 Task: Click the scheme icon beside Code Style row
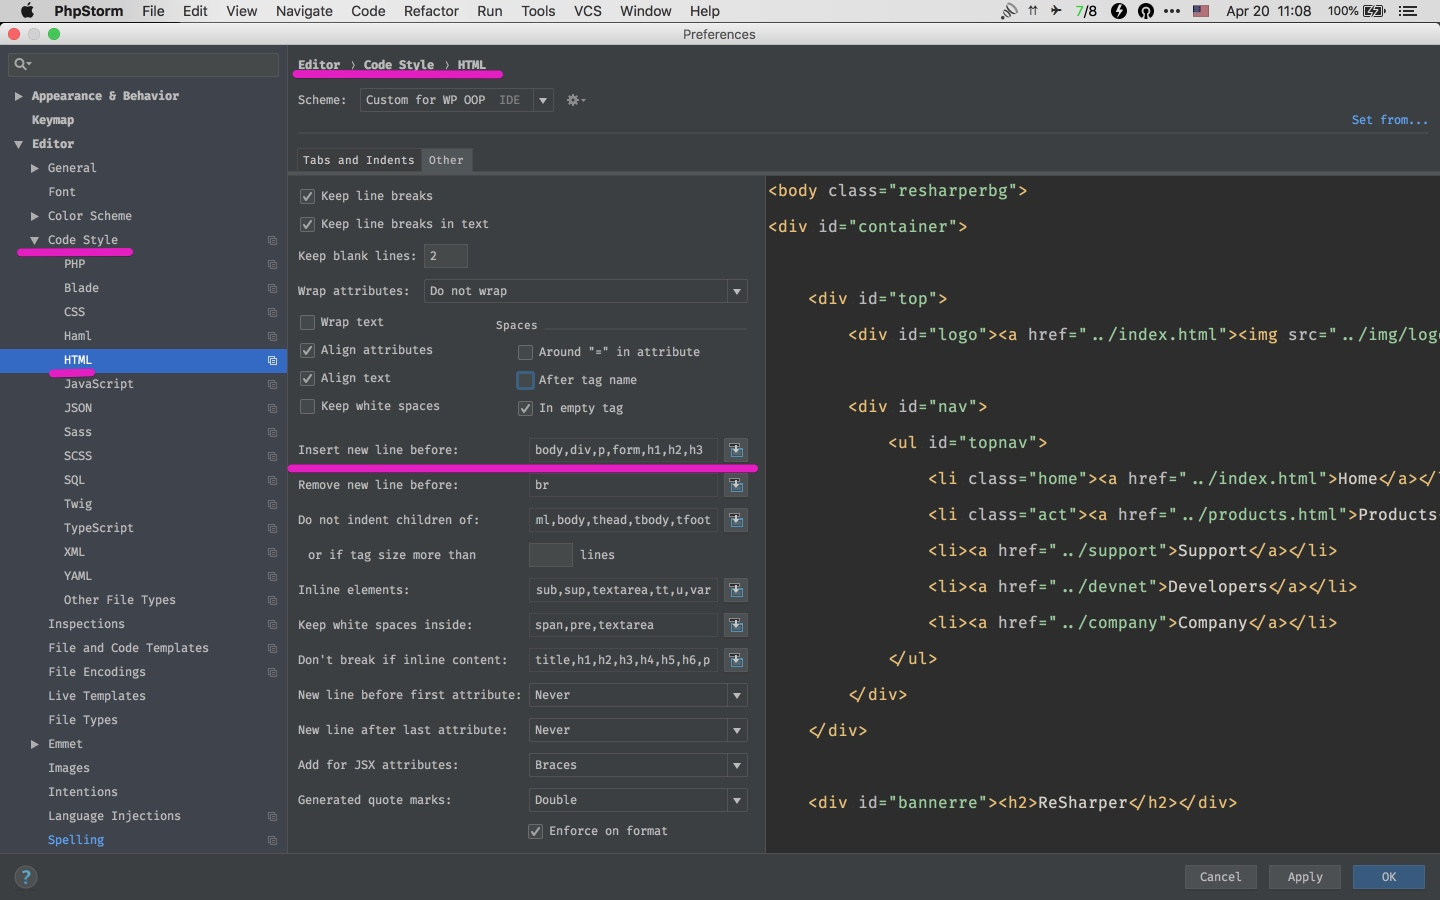[272, 240]
